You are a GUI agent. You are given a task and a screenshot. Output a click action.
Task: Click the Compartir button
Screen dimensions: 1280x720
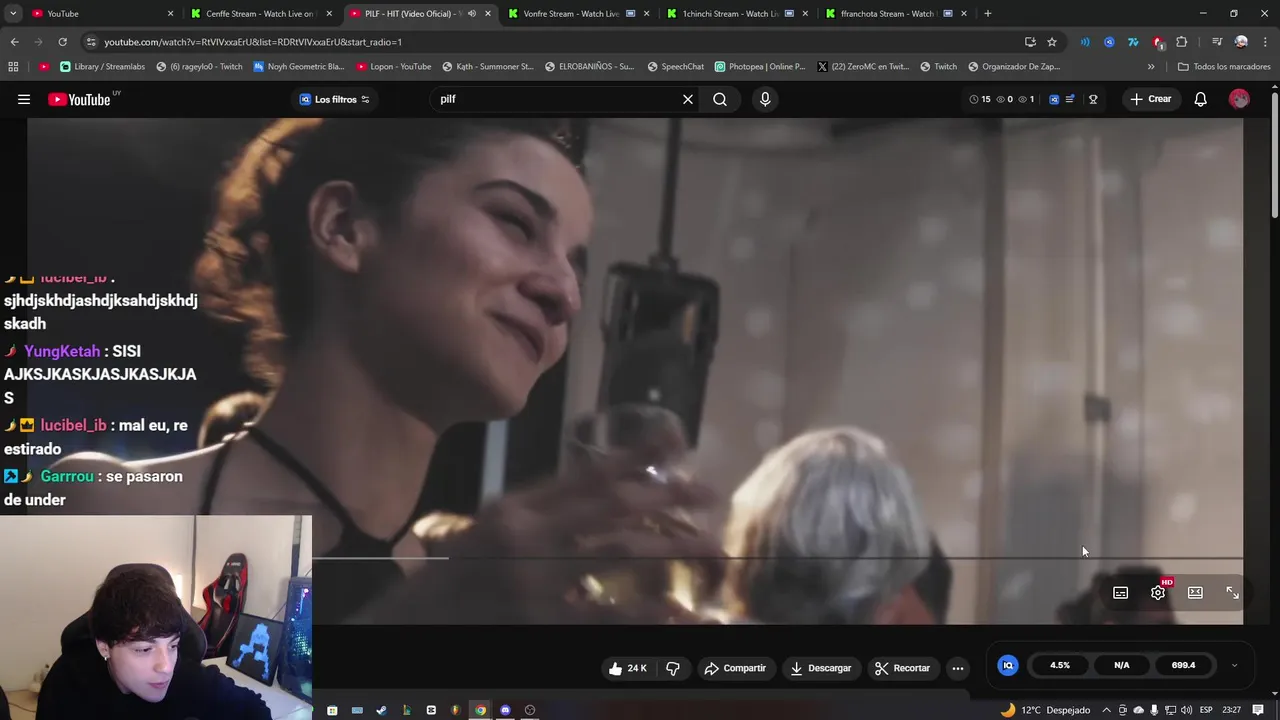(735, 668)
